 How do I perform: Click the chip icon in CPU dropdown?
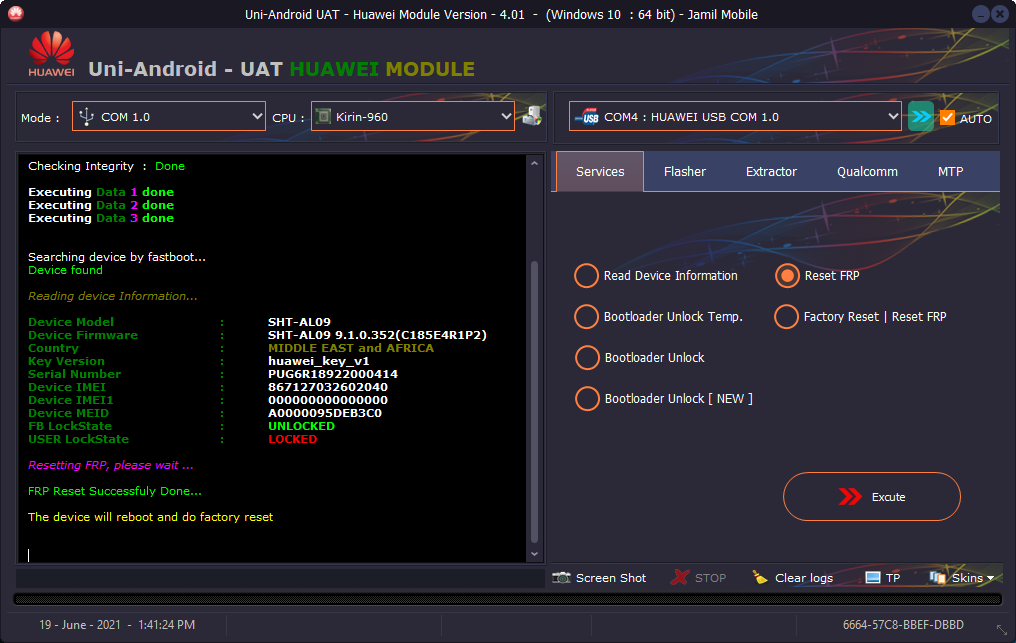[323, 117]
